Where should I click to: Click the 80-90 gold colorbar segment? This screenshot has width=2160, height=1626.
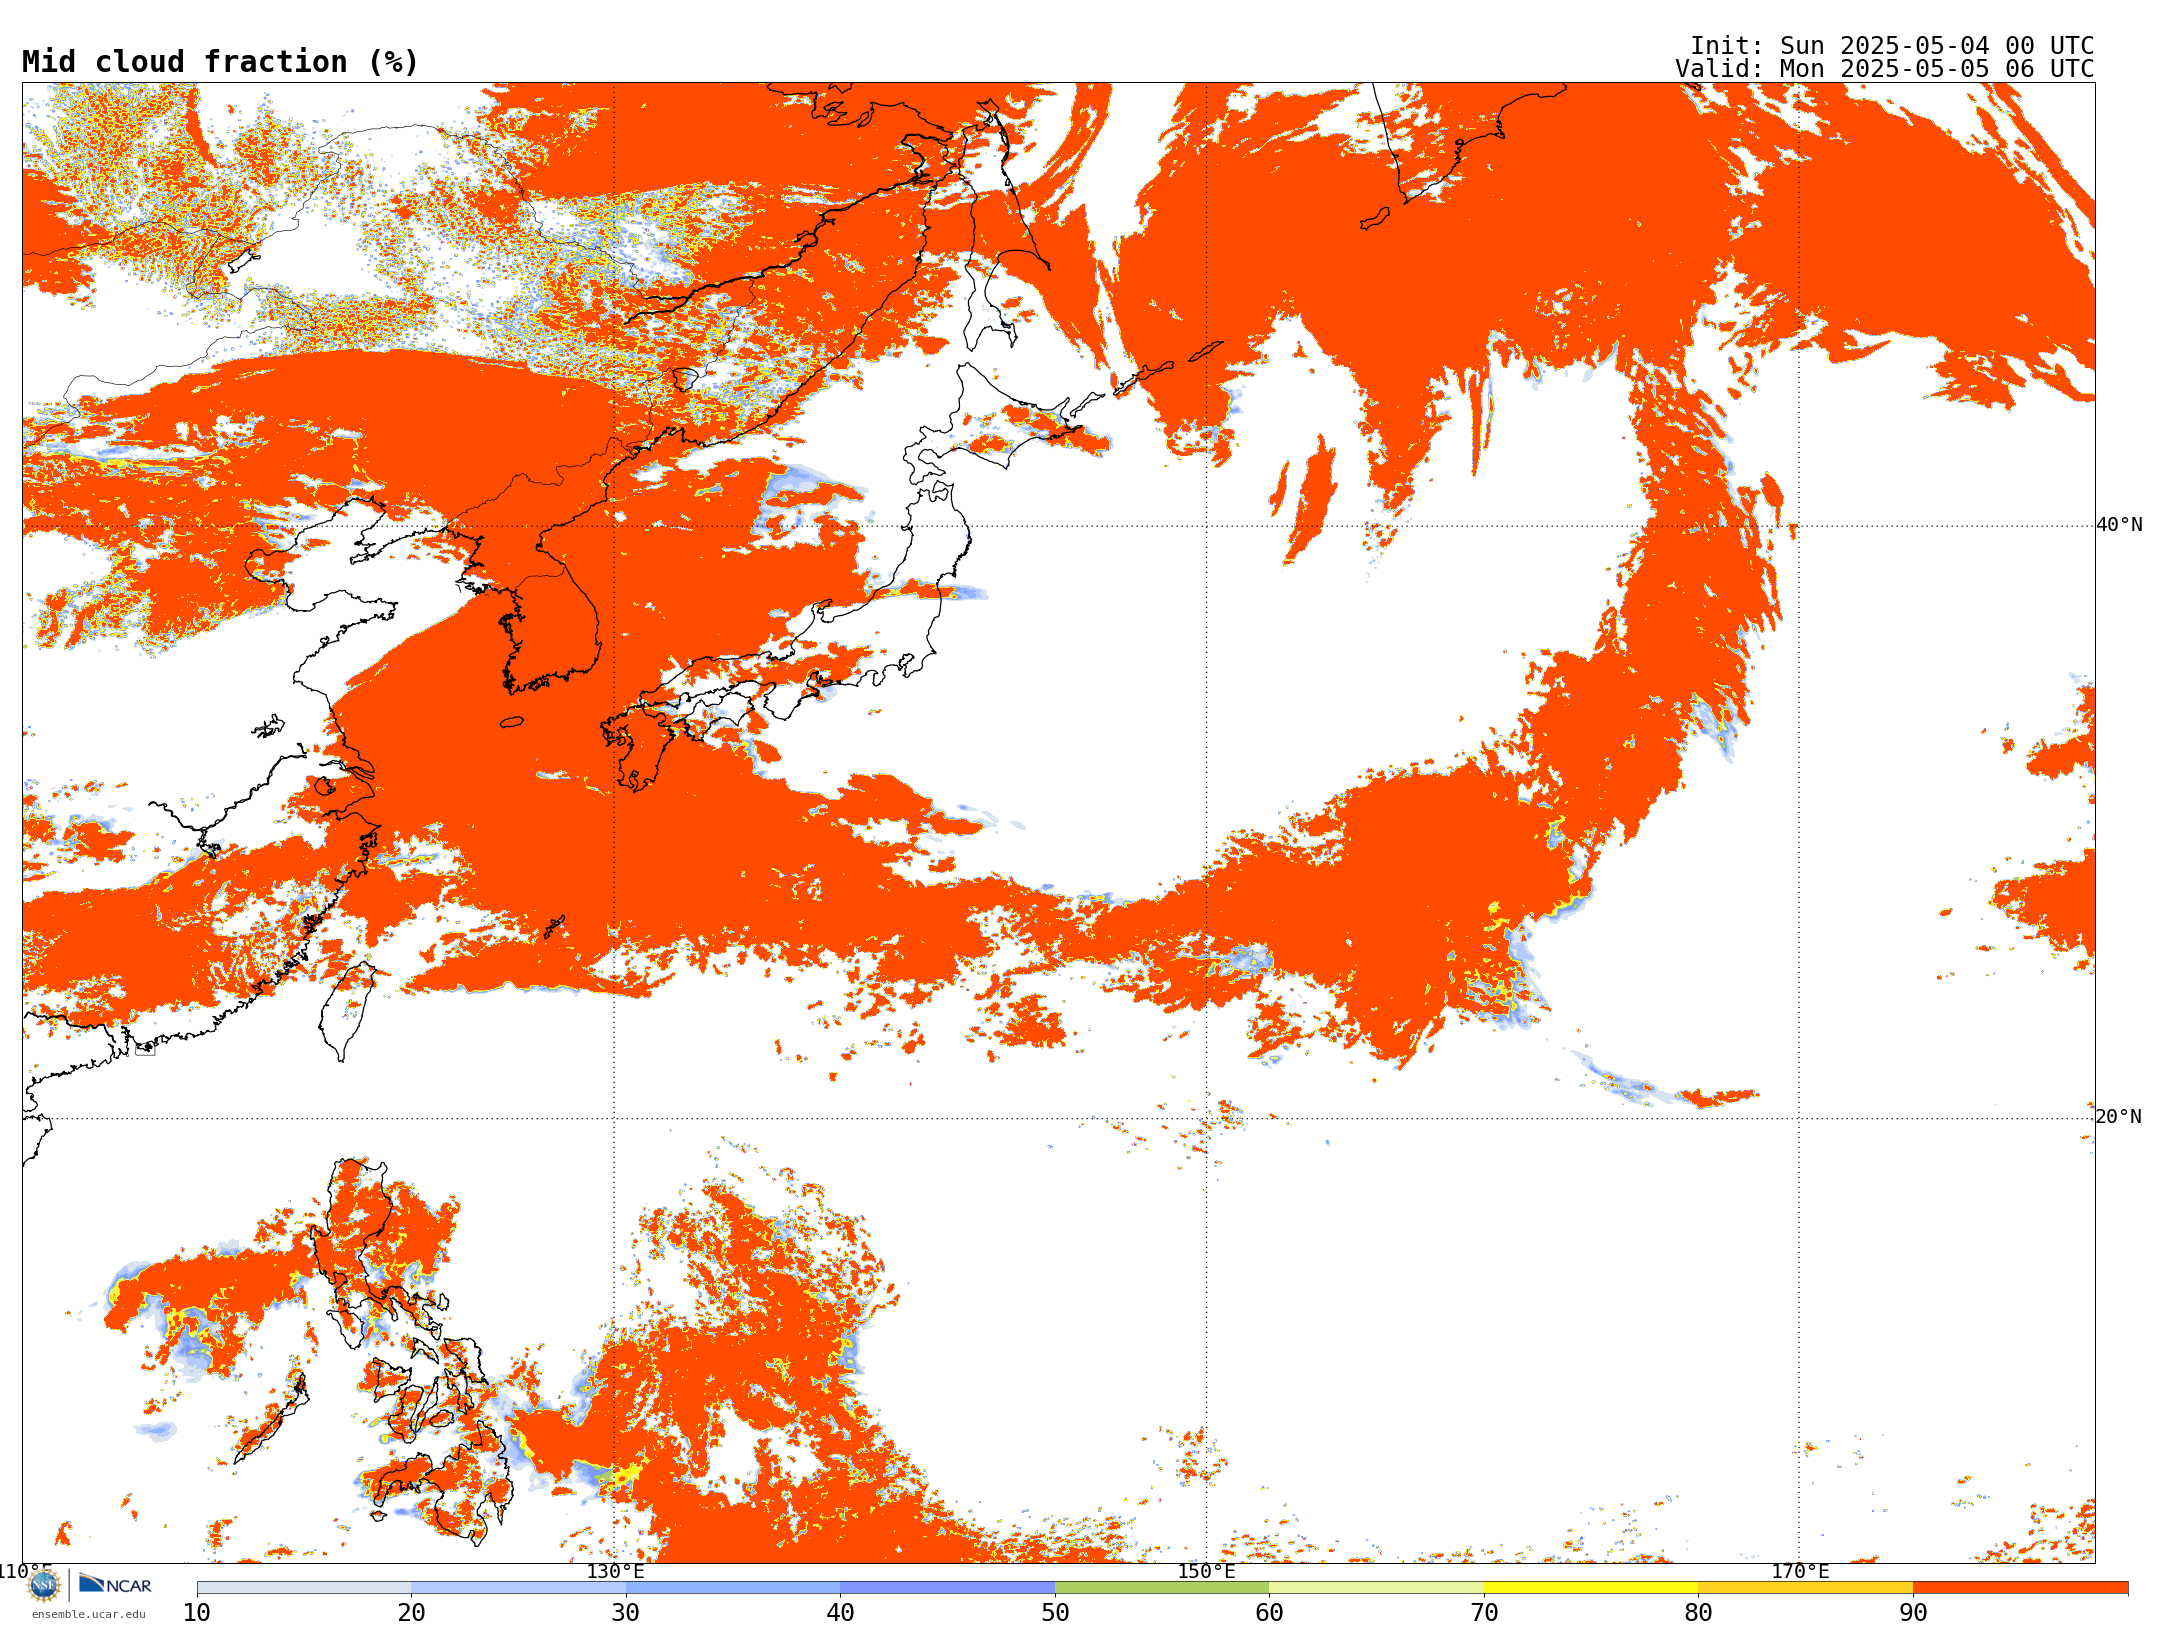tap(1806, 1588)
